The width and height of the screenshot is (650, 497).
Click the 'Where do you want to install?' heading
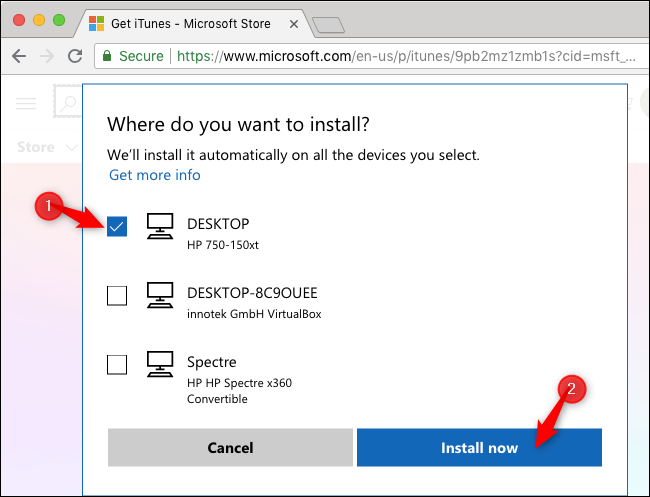tap(238, 124)
